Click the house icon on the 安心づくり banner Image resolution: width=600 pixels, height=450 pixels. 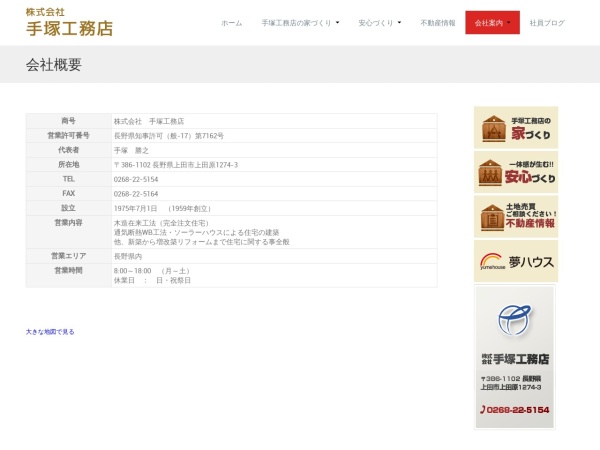(490, 173)
